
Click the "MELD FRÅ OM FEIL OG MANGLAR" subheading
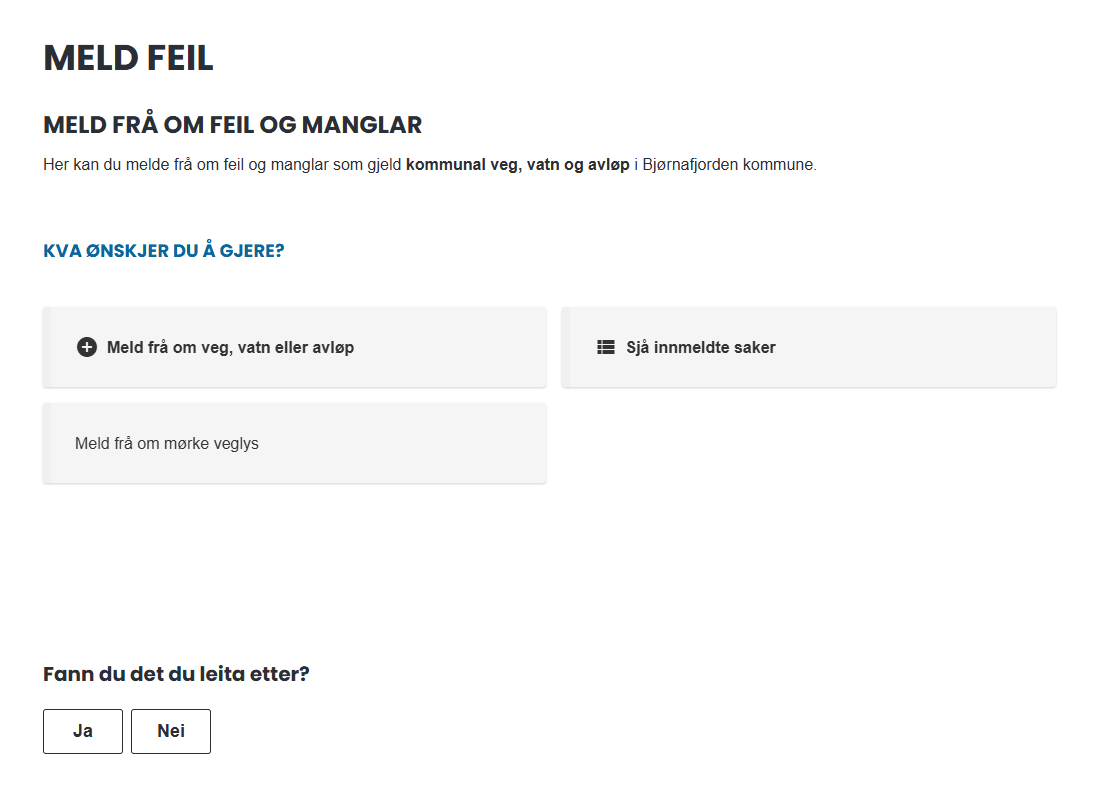pos(232,125)
